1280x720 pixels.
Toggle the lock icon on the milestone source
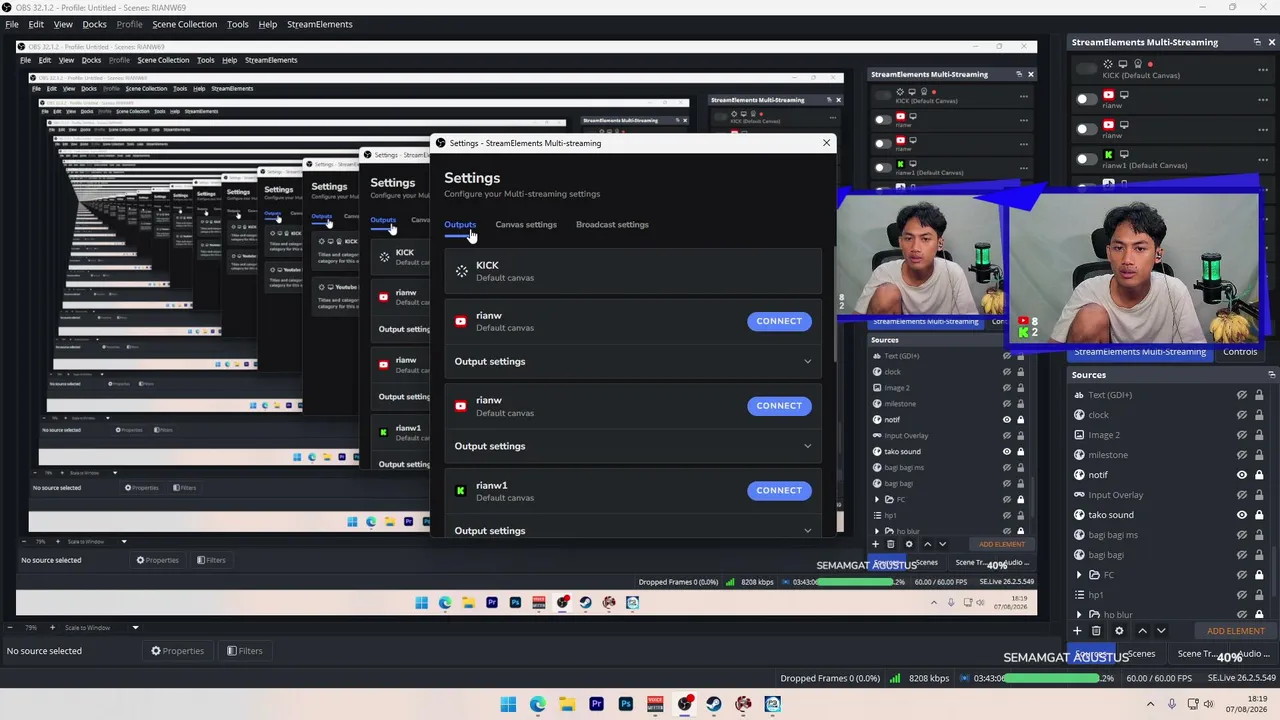coord(1259,455)
